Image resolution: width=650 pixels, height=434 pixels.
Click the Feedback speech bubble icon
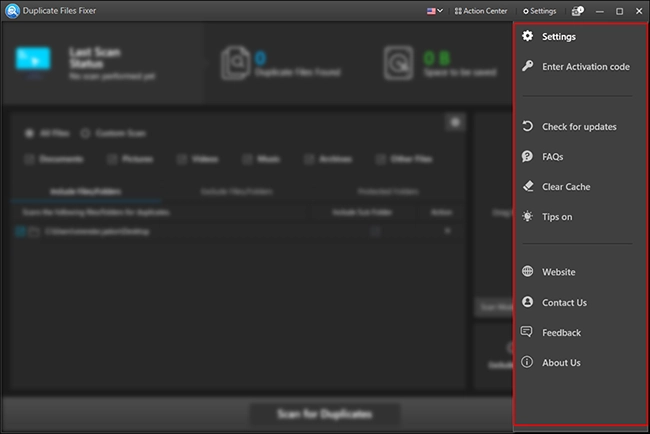click(527, 332)
